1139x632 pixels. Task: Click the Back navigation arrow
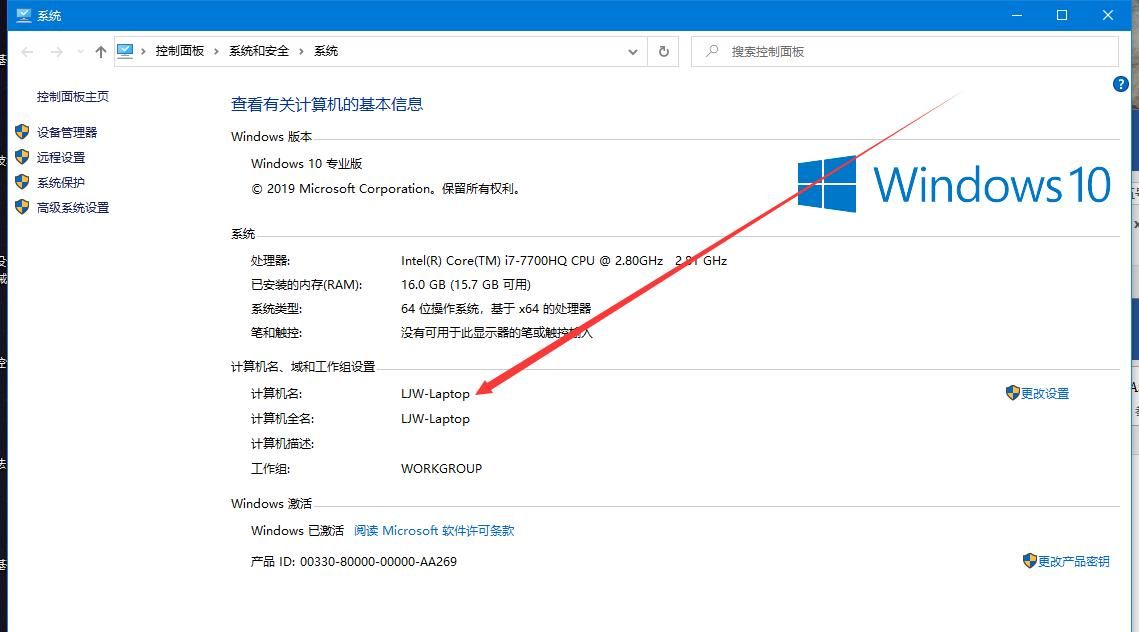click(28, 52)
